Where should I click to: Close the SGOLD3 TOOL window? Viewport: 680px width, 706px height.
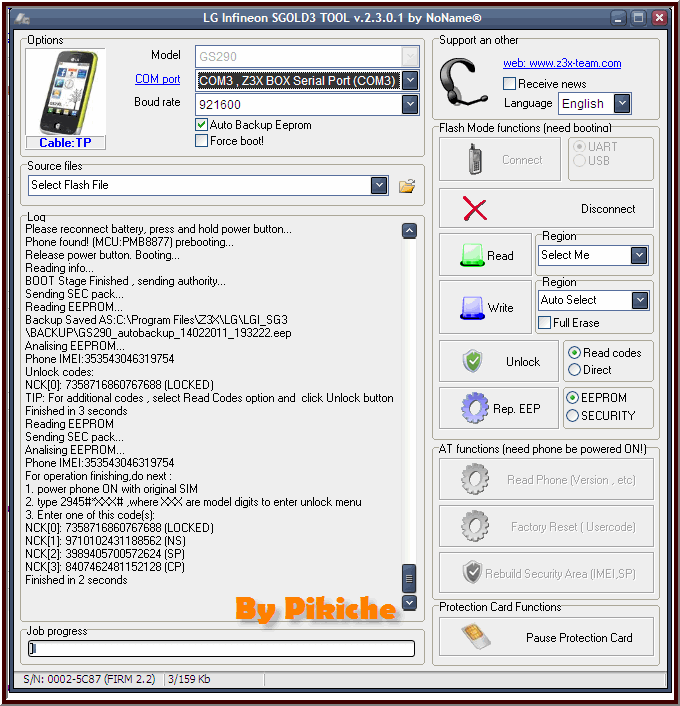tap(659, 18)
